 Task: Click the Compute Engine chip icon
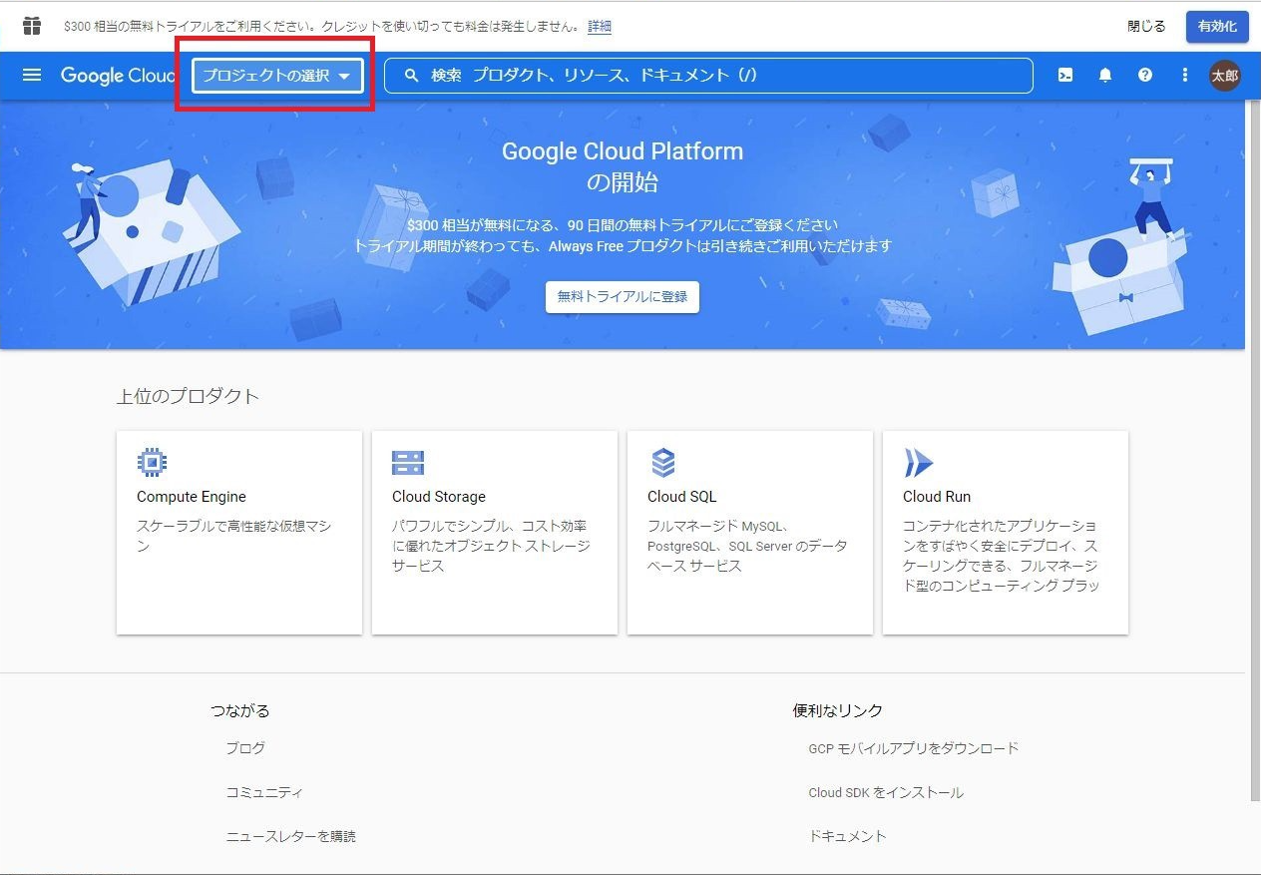(152, 462)
